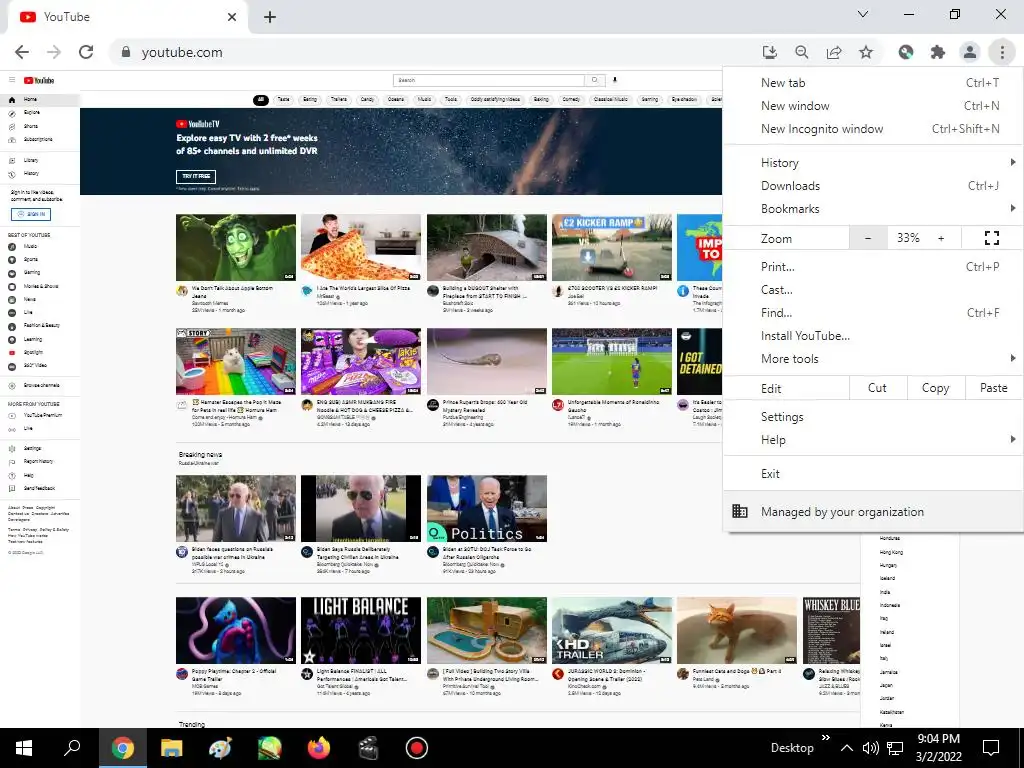Bookmark this page with the star icon
This screenshot has width=1024, height=768.
tap(866, 52)
